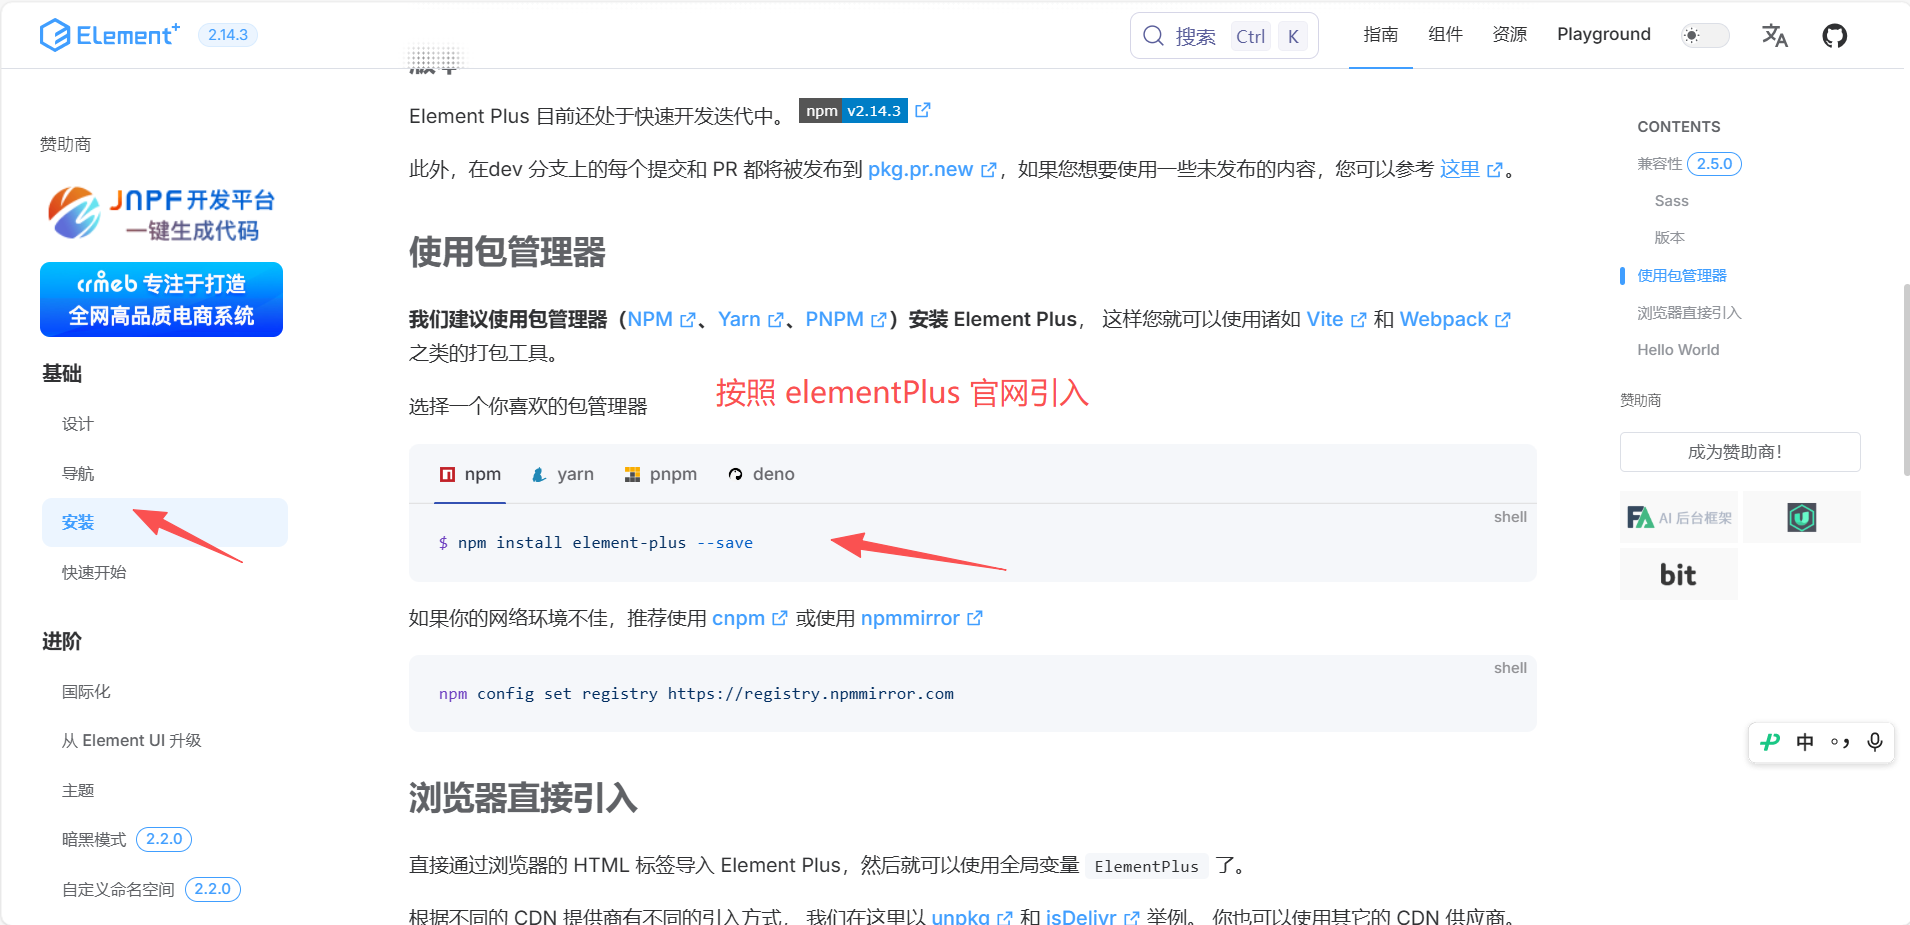Click the npm install element-plus command
This screenshot has height=925, width=1910.
coord(596,543)
